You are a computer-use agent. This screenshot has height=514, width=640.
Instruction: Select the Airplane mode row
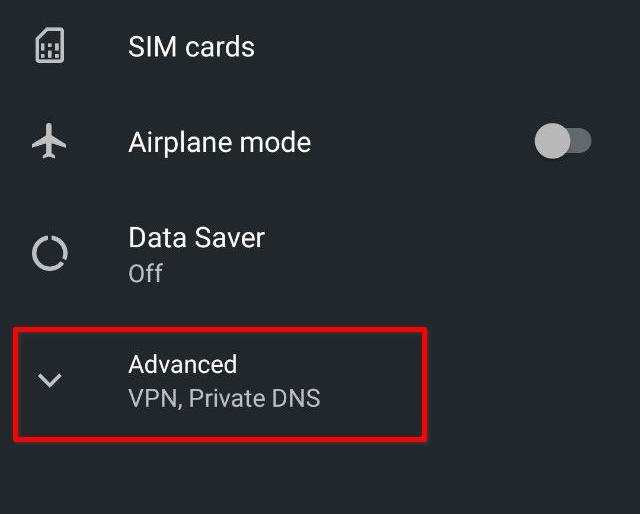[x=320, y=141]
